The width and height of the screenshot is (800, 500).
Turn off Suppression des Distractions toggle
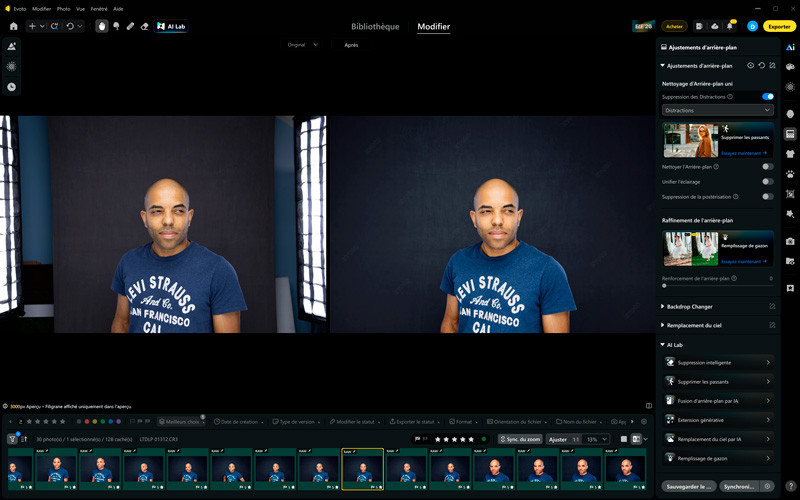(767, 96)
